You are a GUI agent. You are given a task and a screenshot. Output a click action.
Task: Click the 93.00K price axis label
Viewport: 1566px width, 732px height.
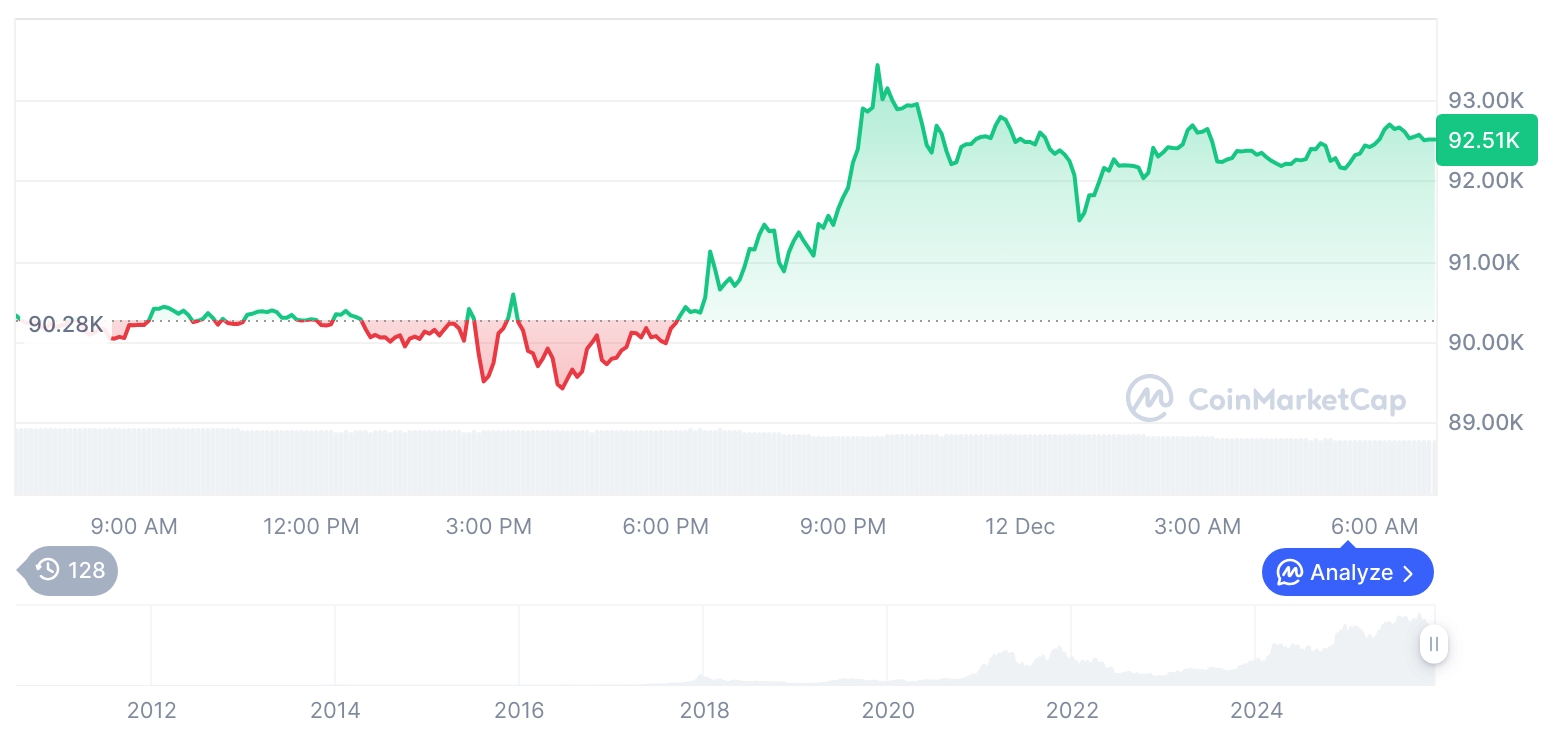1485,101
